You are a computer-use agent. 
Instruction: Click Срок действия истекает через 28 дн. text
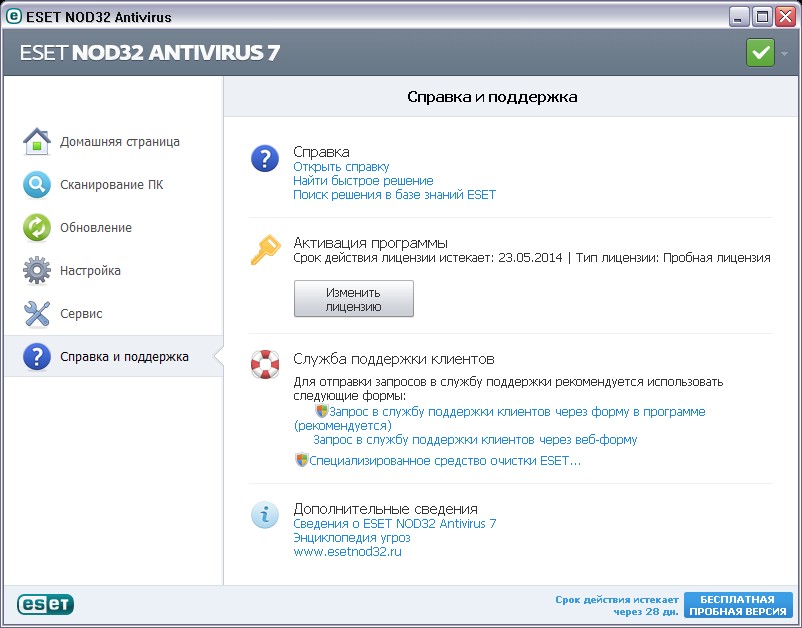pos(617,605)
